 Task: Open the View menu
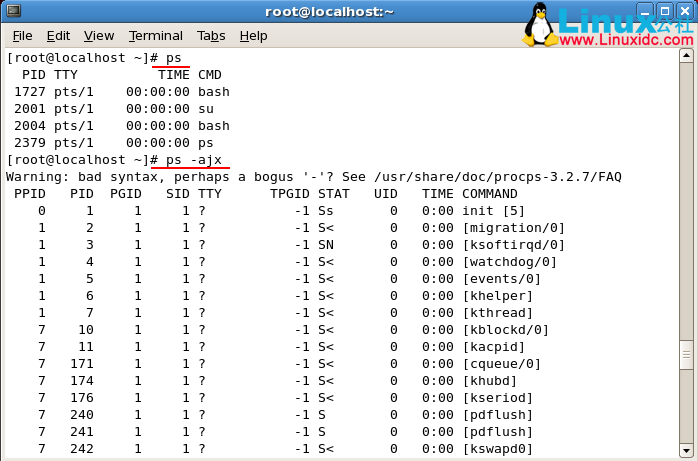(x=99, y=36)
